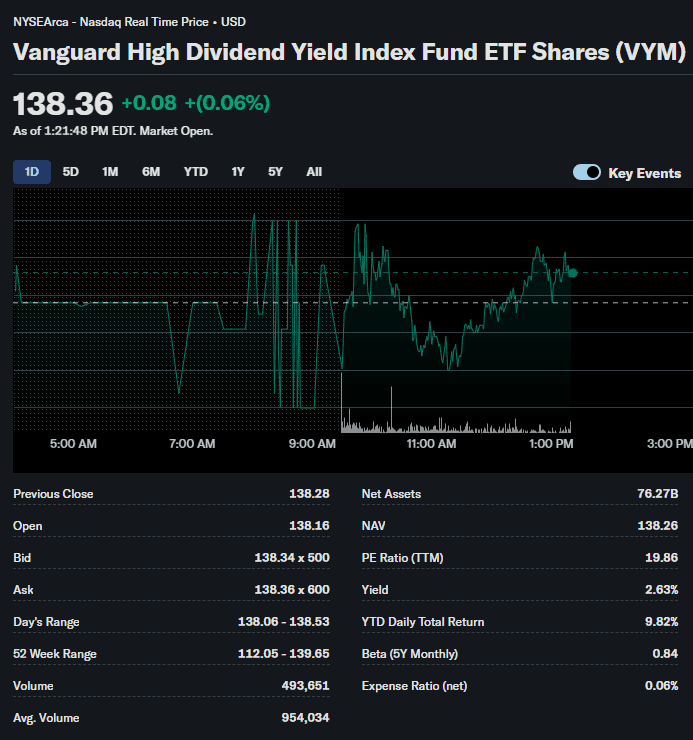Click the PE Ratio (TTM) label

click(403, 558)
